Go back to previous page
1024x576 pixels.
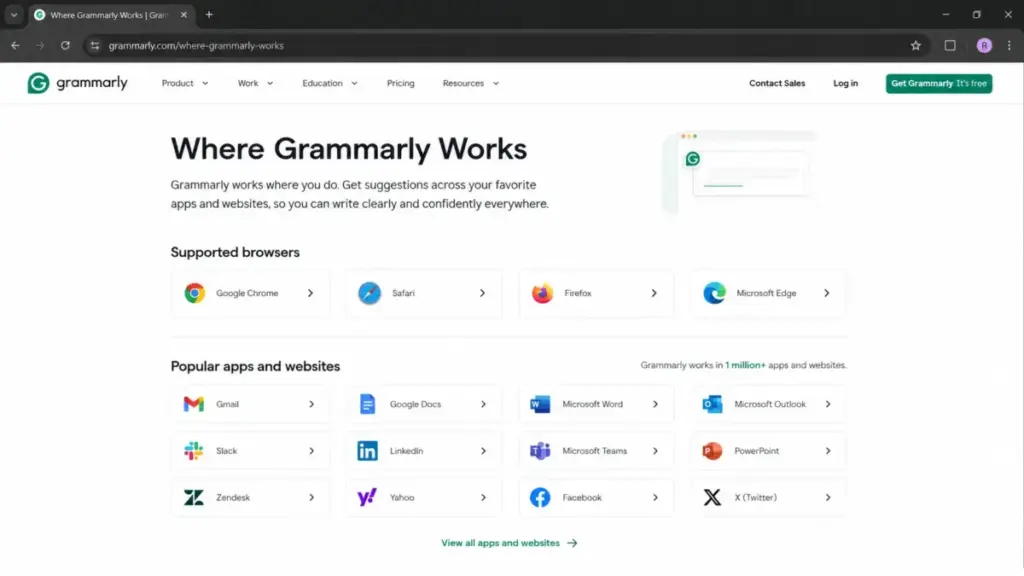click(15, 46)
